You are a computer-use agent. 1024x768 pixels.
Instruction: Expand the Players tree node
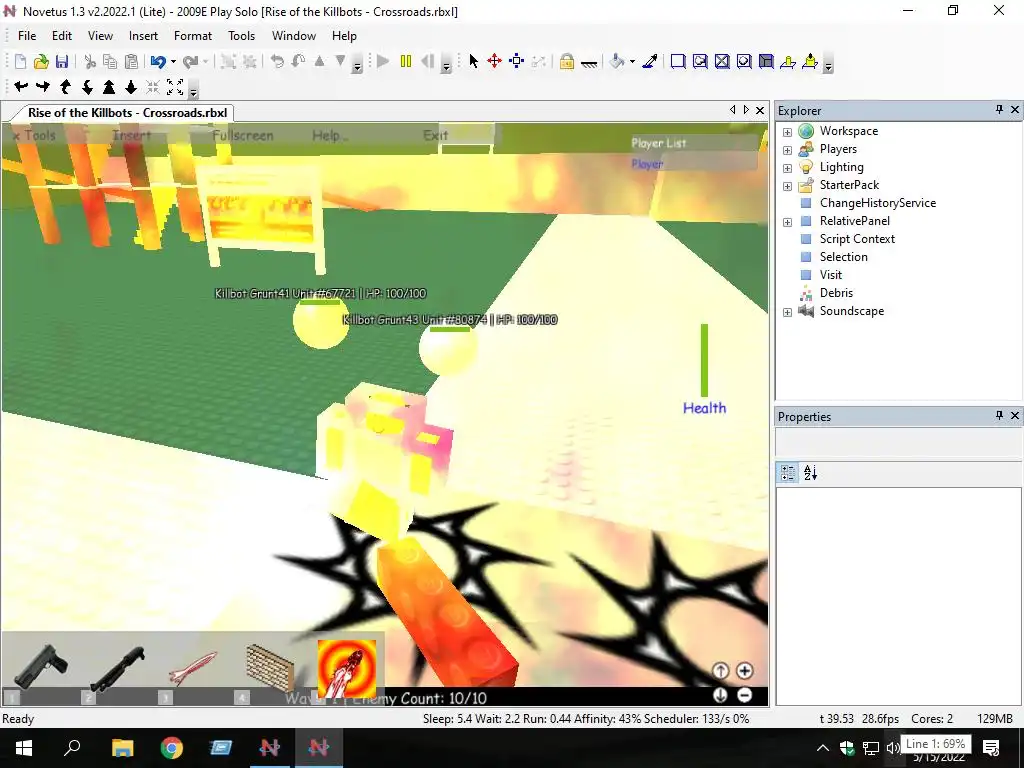787,150
